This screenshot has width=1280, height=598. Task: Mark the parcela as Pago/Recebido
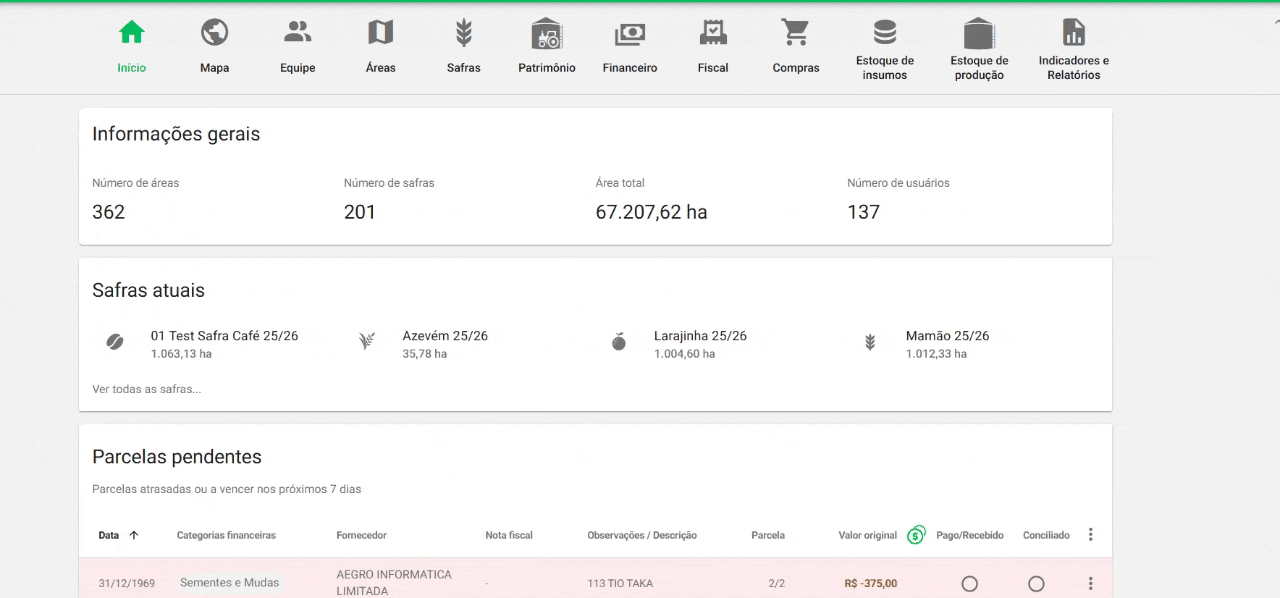tap(969, 583)
